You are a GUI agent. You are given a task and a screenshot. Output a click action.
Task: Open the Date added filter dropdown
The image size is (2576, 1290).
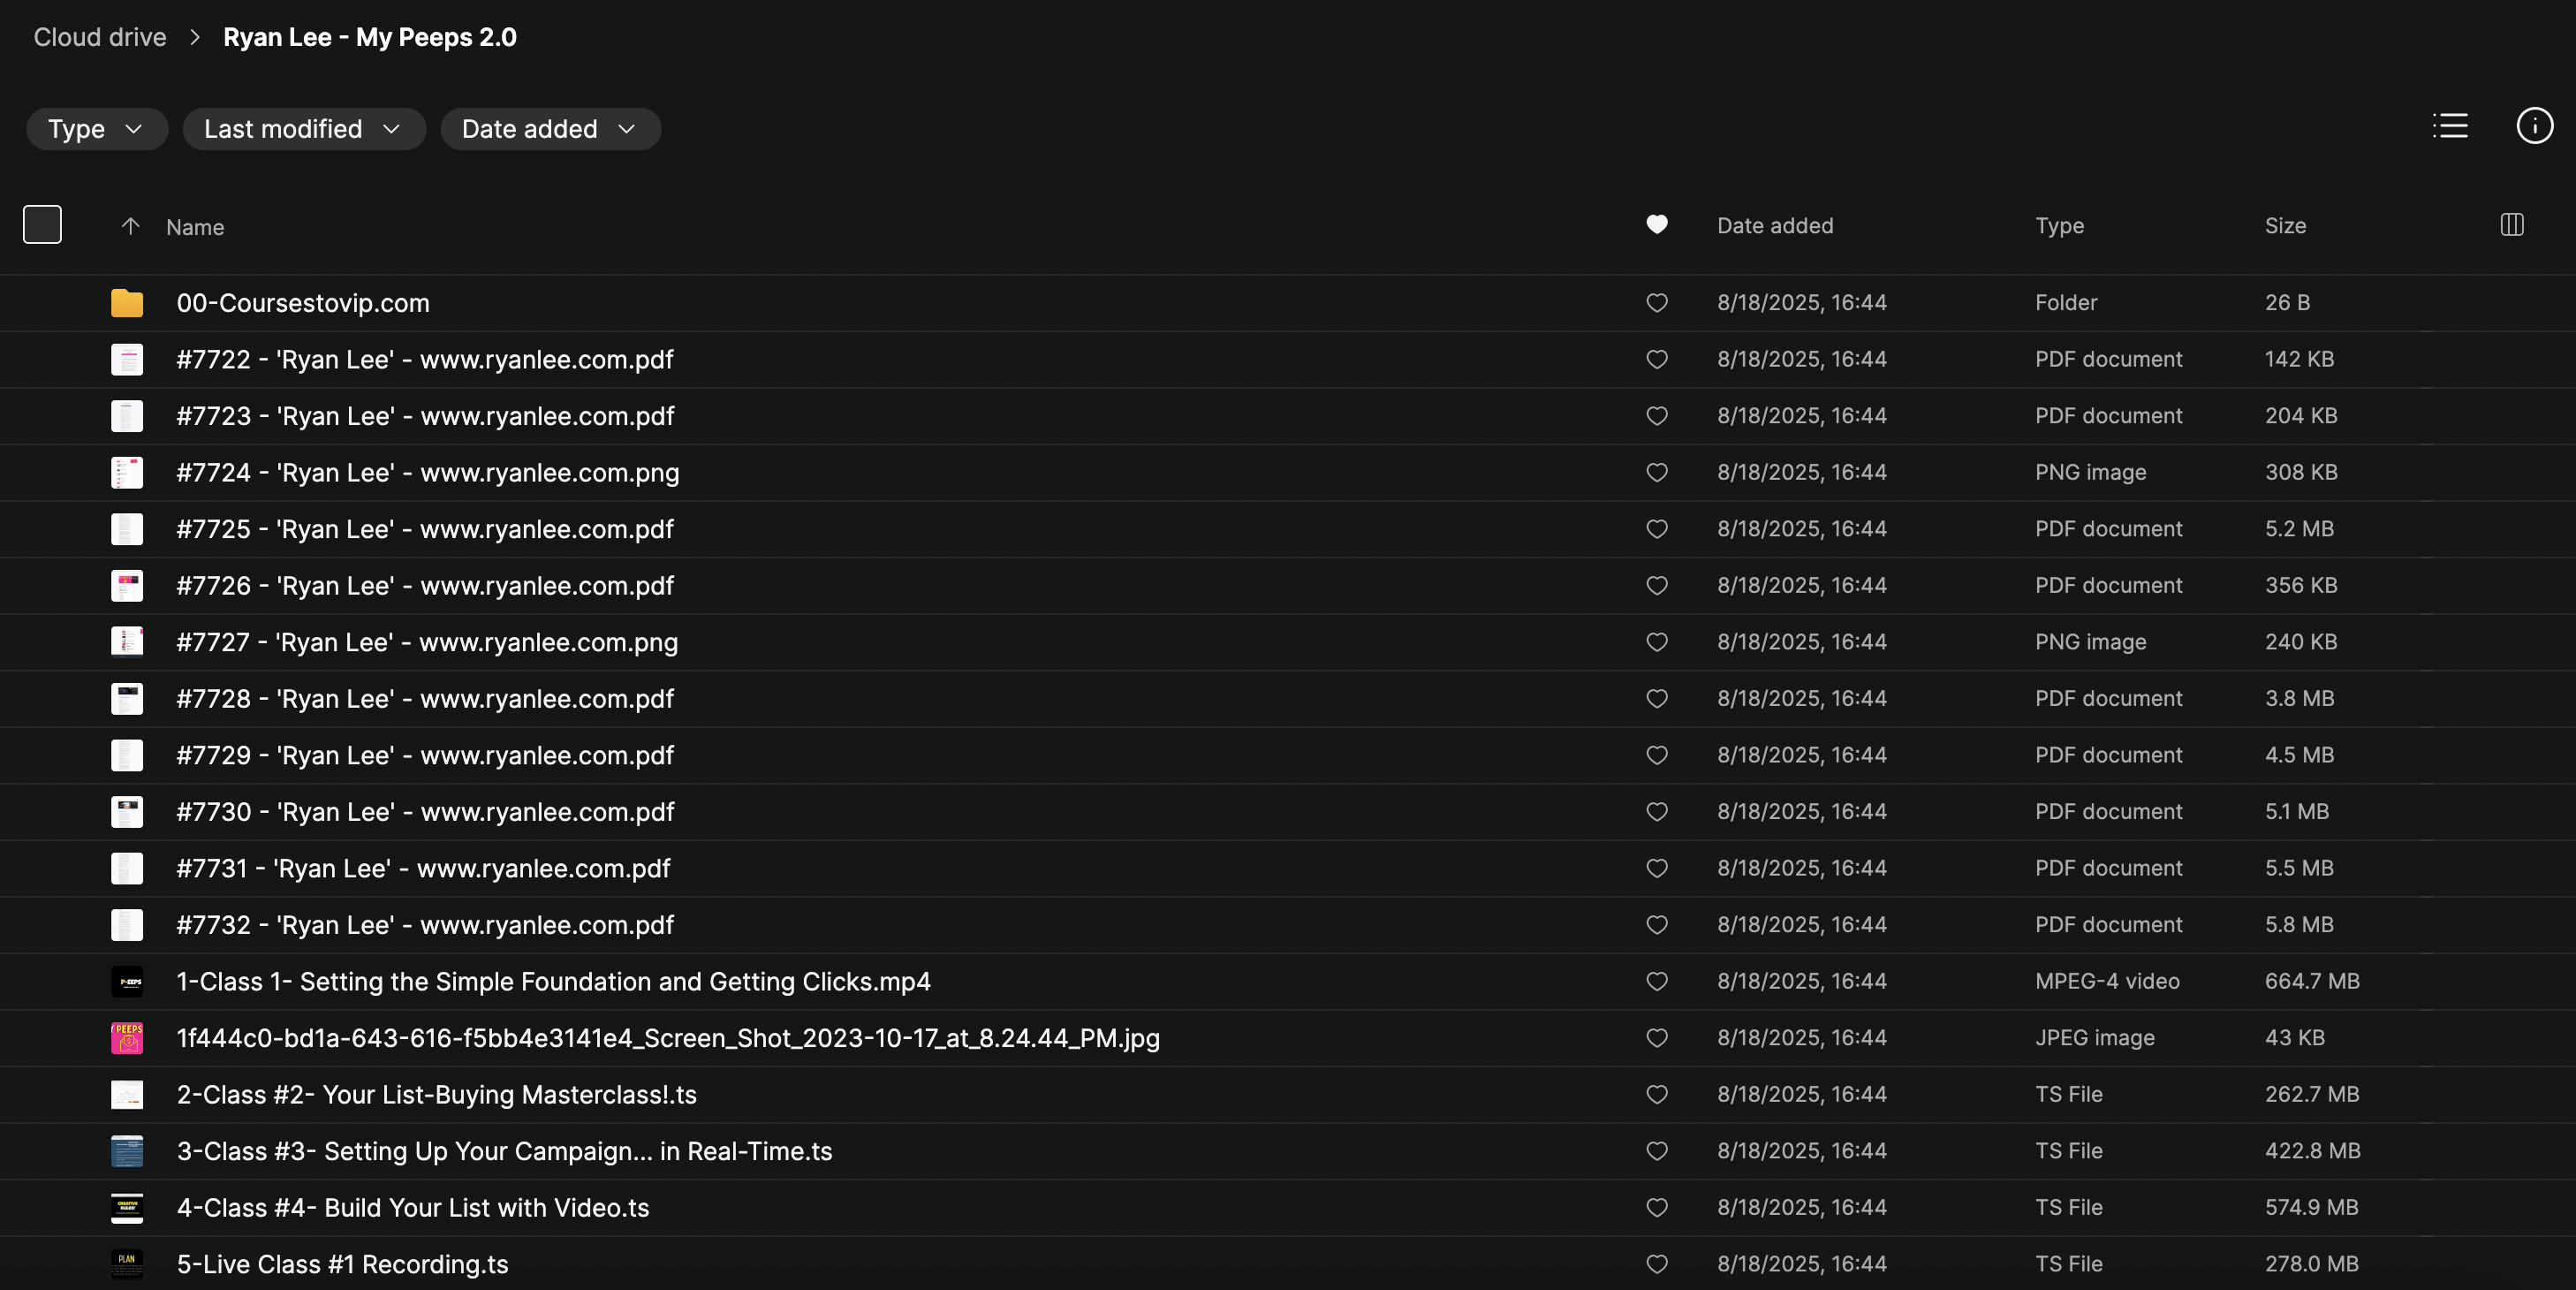click(x=550, y=129)
